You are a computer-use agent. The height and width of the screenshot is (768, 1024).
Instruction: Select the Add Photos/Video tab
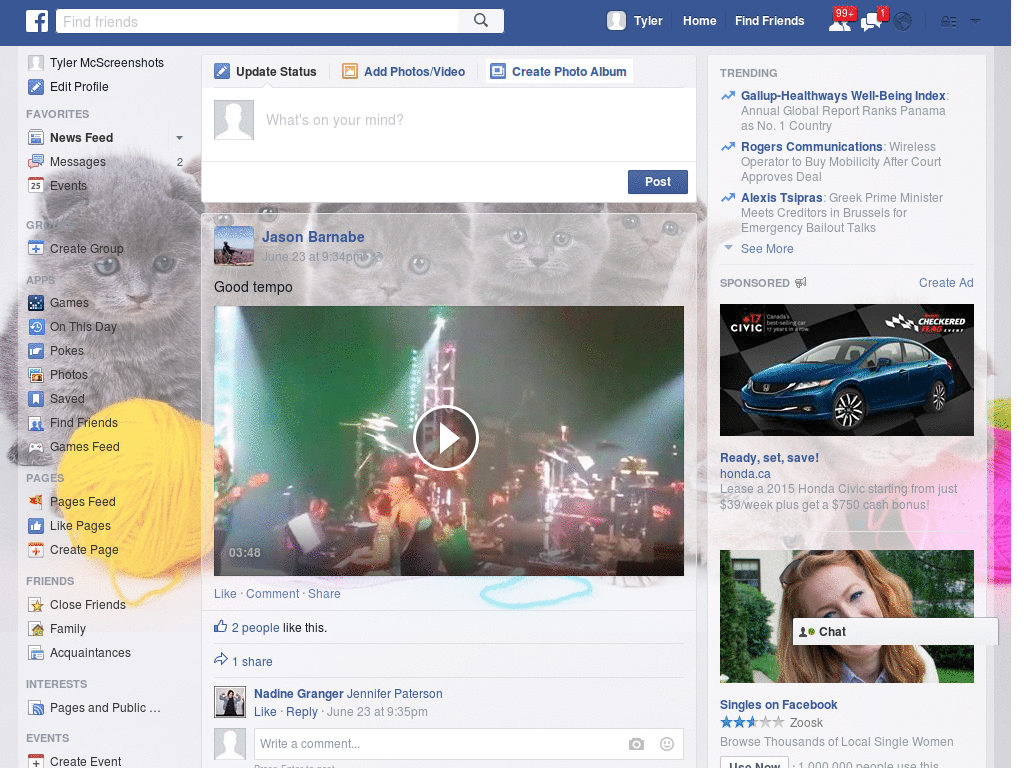[404, 72]
